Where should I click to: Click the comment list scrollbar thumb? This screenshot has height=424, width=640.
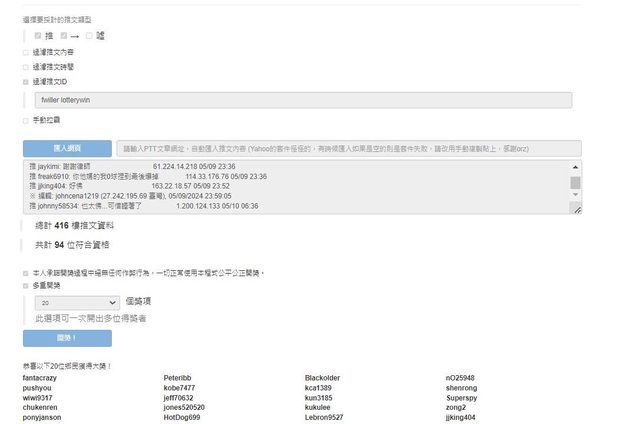575,183
